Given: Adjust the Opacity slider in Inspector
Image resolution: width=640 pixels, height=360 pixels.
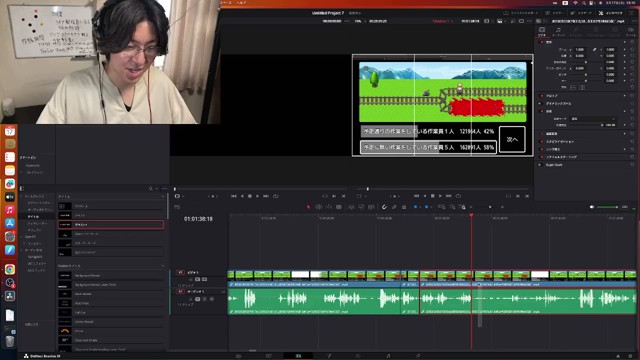Looking at the screenshot, I should [x=585, y=125].
